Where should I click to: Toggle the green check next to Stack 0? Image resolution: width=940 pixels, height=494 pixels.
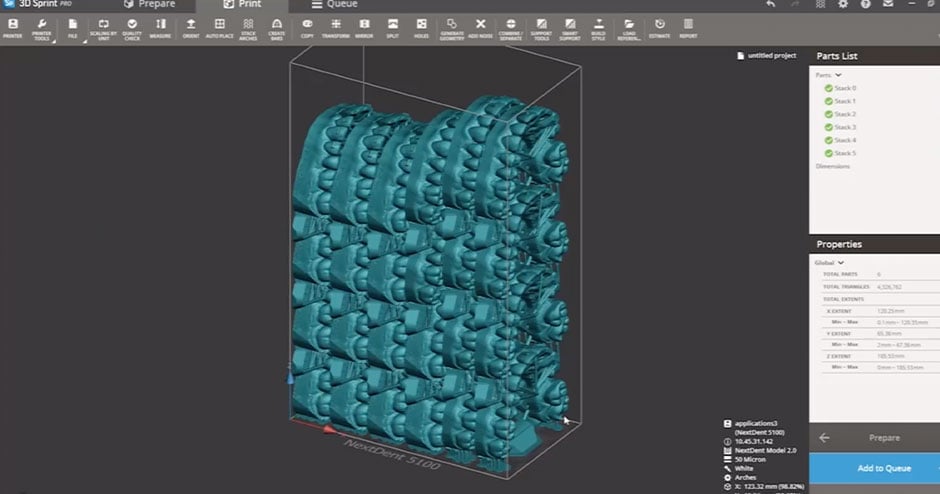click(829, 88)
